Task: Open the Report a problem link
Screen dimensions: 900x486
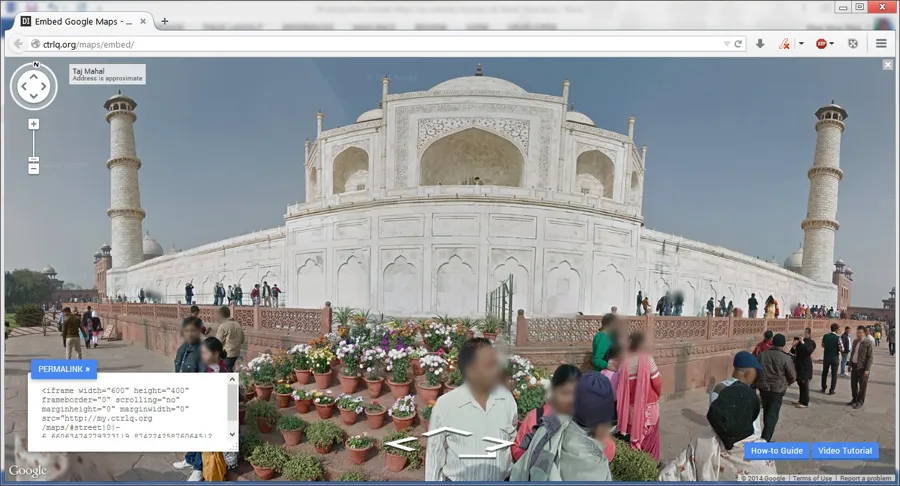Action: (x=866, y=478)
